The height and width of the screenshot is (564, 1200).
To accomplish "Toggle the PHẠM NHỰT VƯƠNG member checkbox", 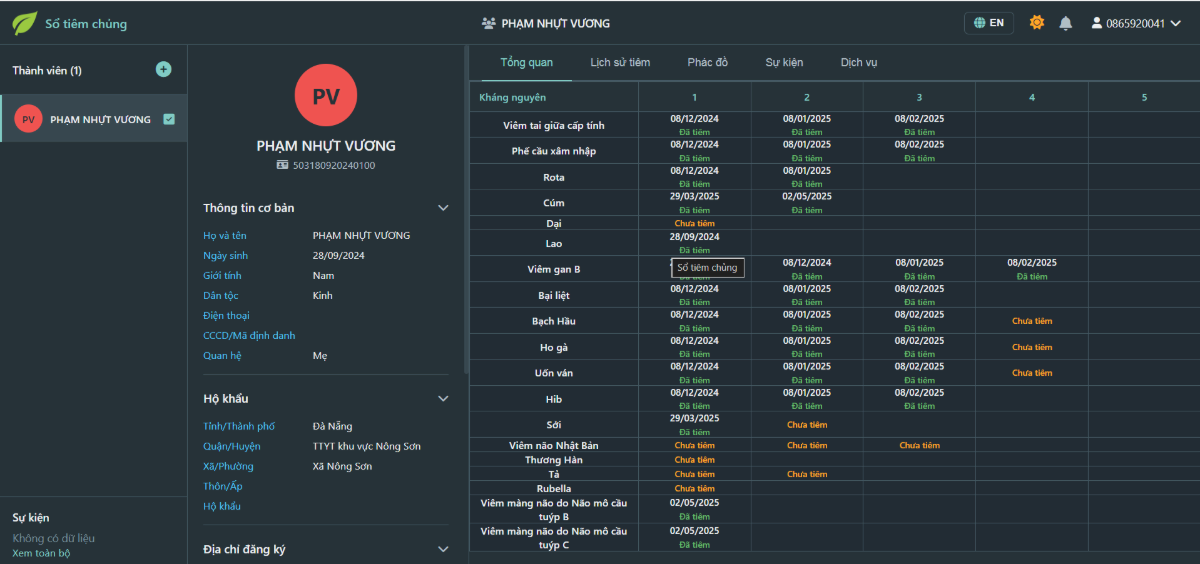I will tap(169, 119).
